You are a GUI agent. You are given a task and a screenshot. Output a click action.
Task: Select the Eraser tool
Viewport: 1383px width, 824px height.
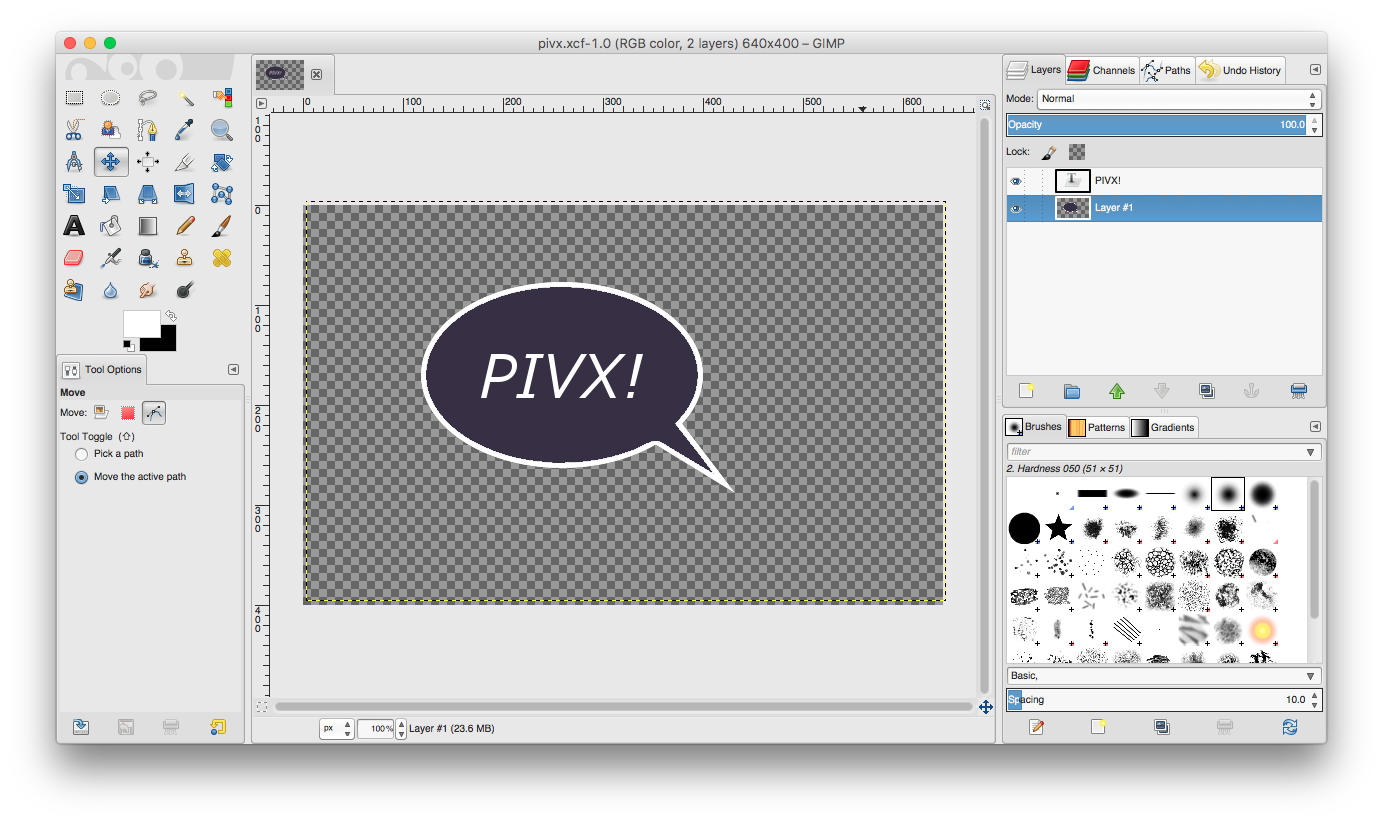[74, 258]
